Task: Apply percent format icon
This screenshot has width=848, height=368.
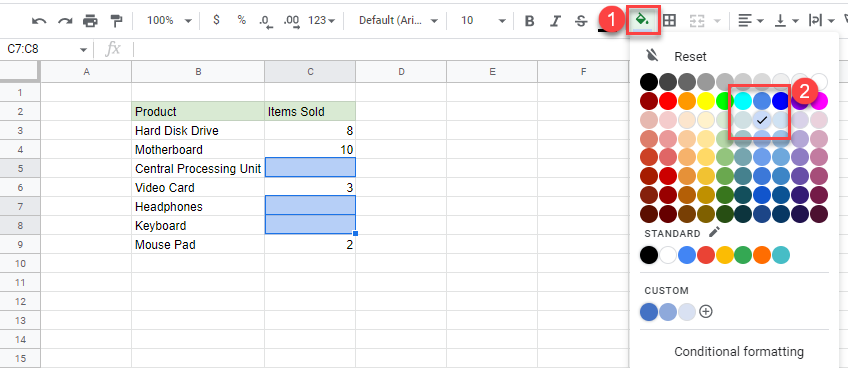Action: [241, 20]
